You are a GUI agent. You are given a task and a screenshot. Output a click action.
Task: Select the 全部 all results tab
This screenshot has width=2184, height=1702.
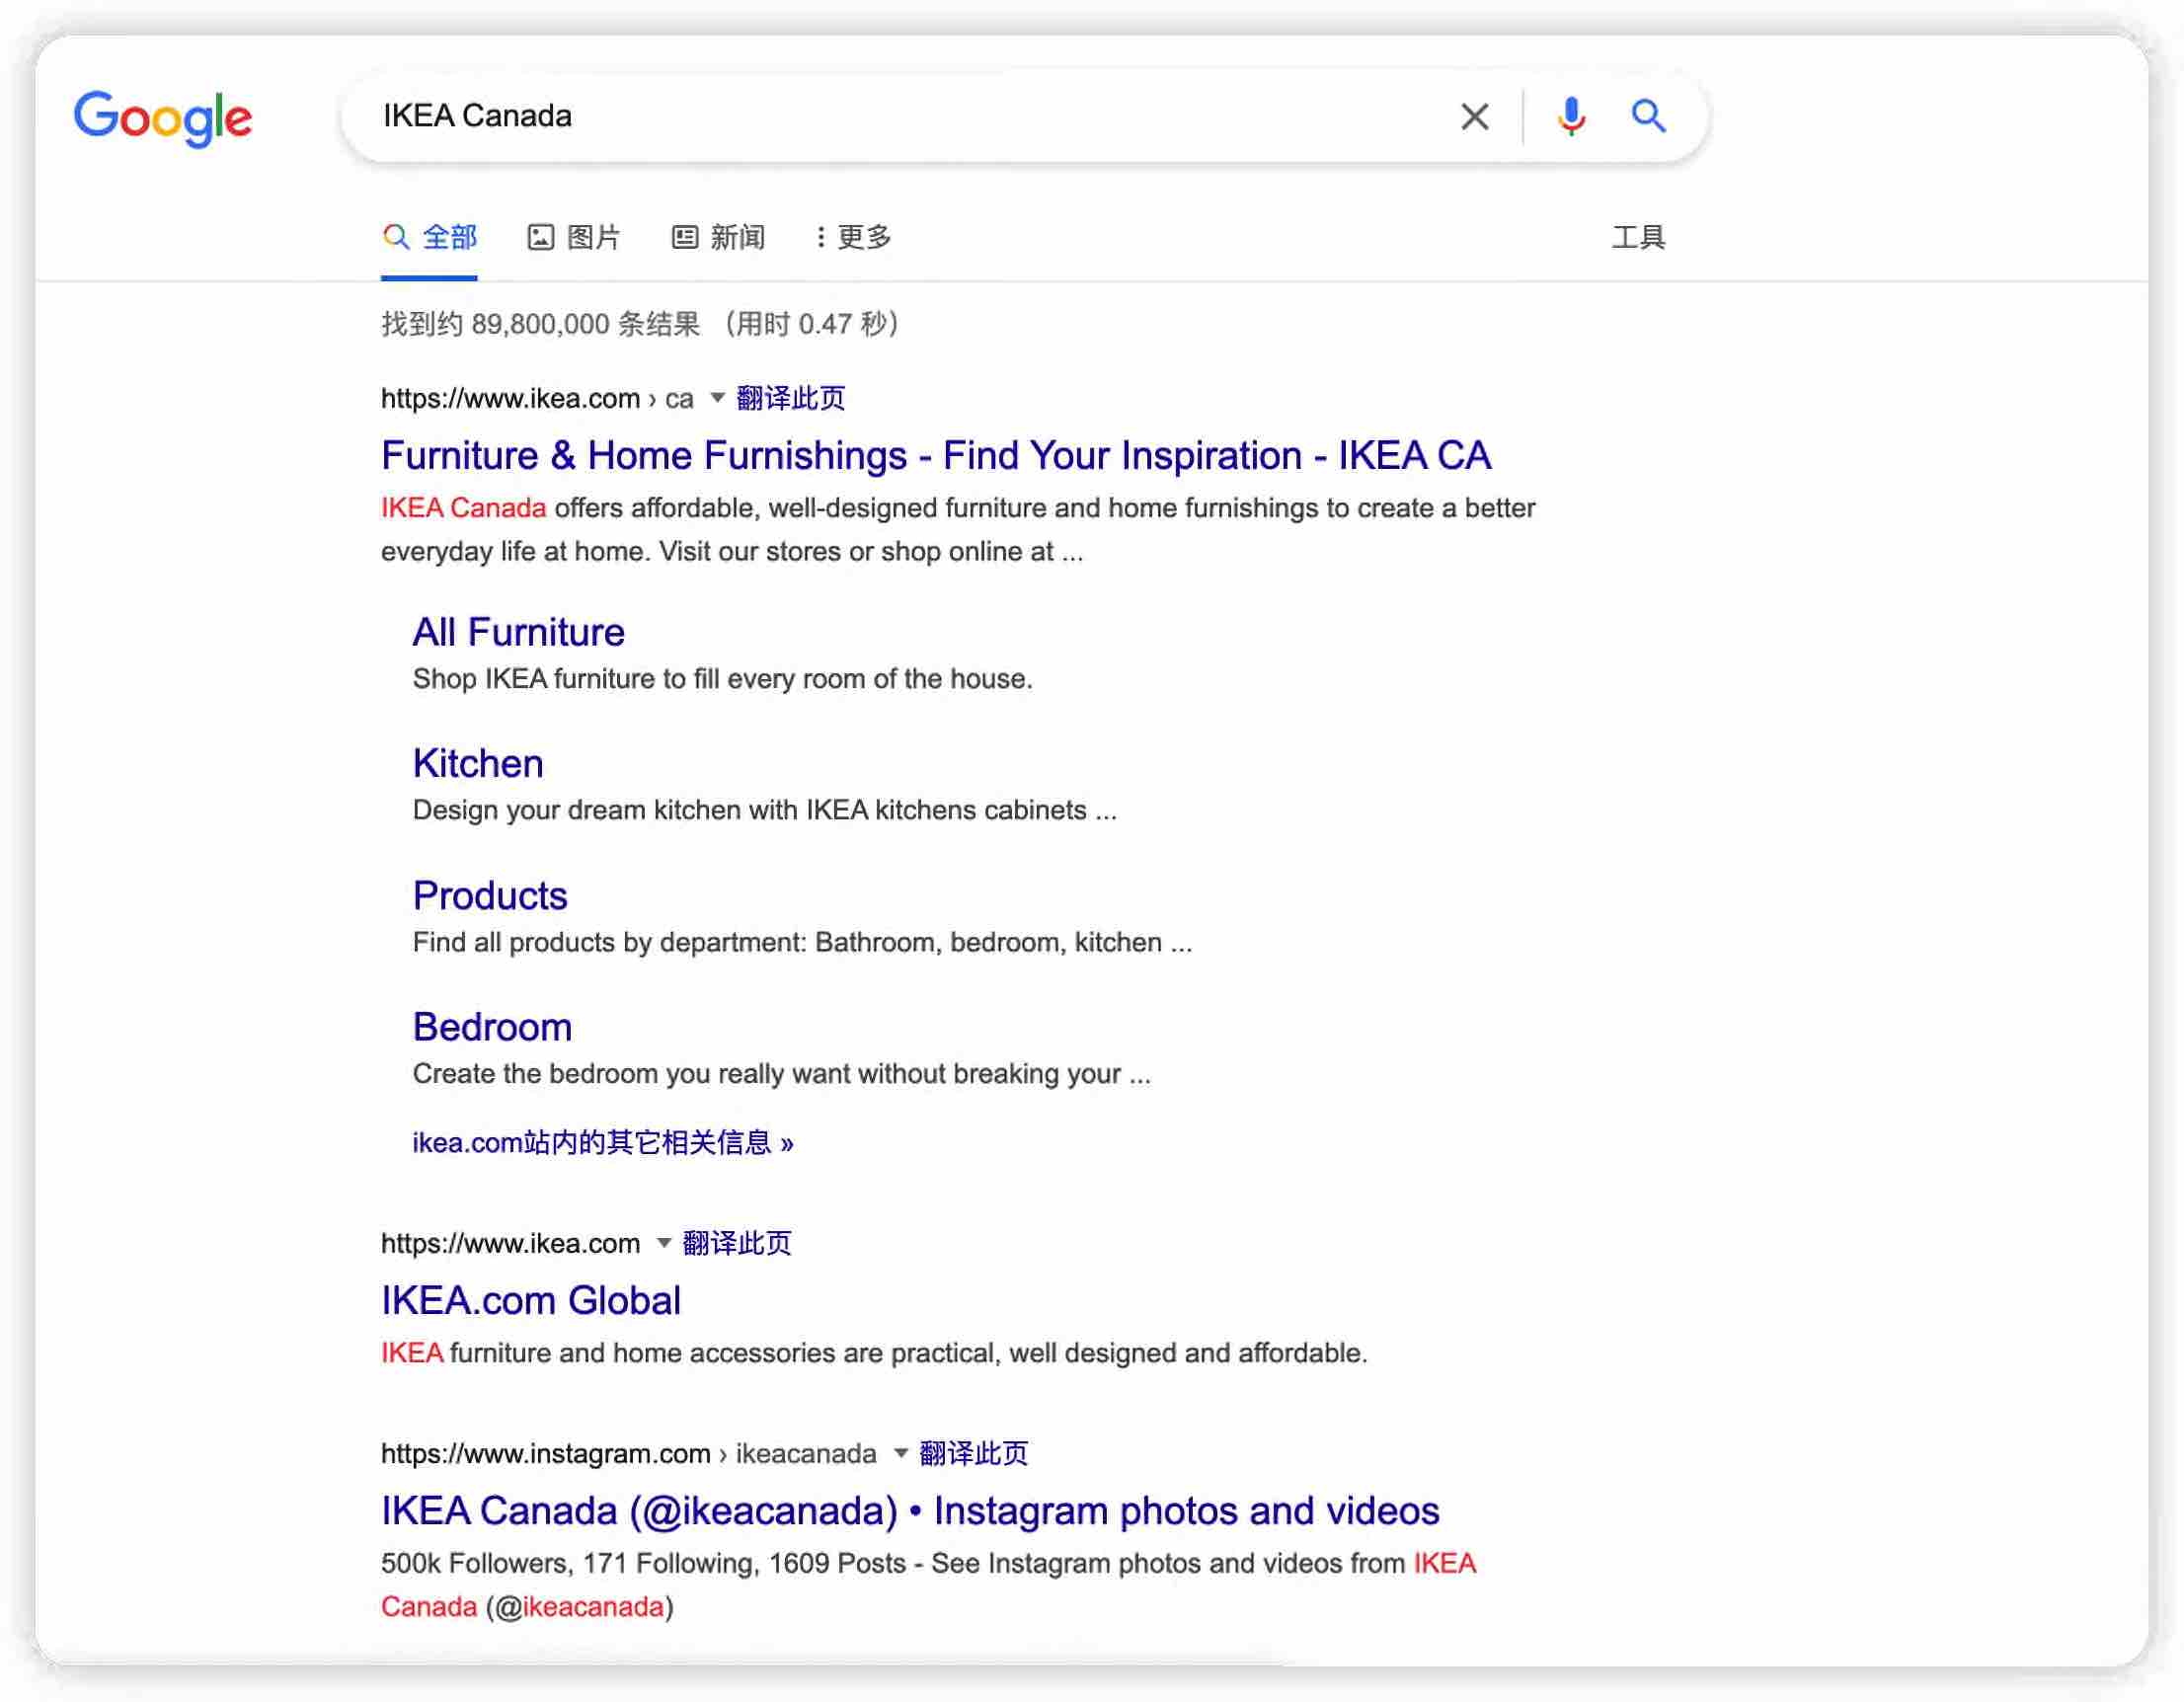pos(430,237)
